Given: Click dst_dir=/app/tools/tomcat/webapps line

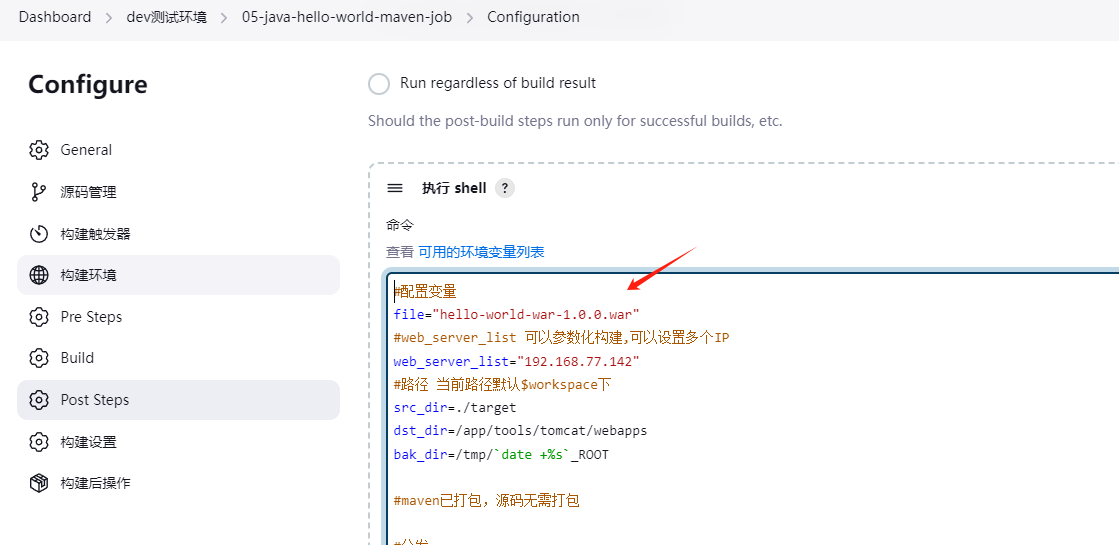Looking at the screenshot, I should pos(520,431).
